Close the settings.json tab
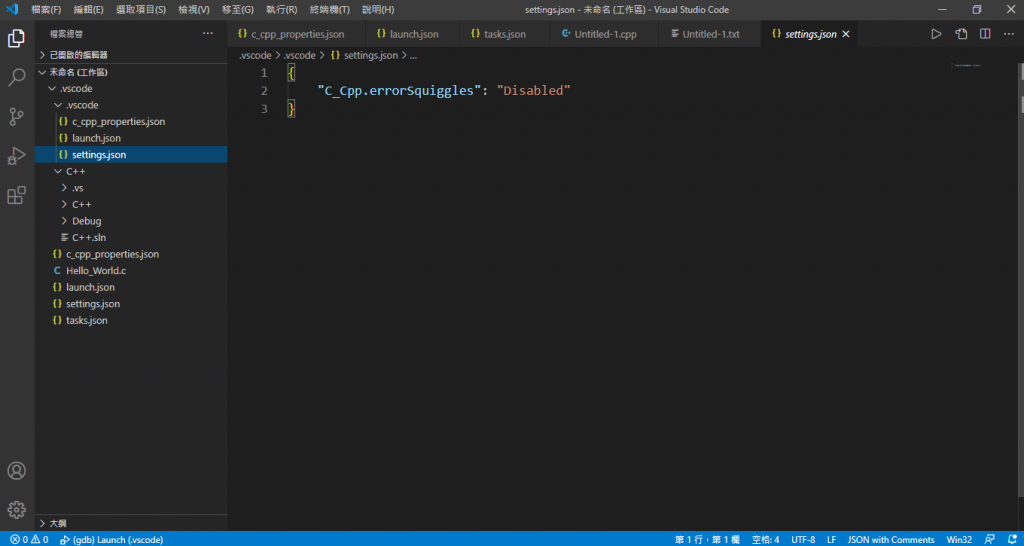 click(846, 35)
